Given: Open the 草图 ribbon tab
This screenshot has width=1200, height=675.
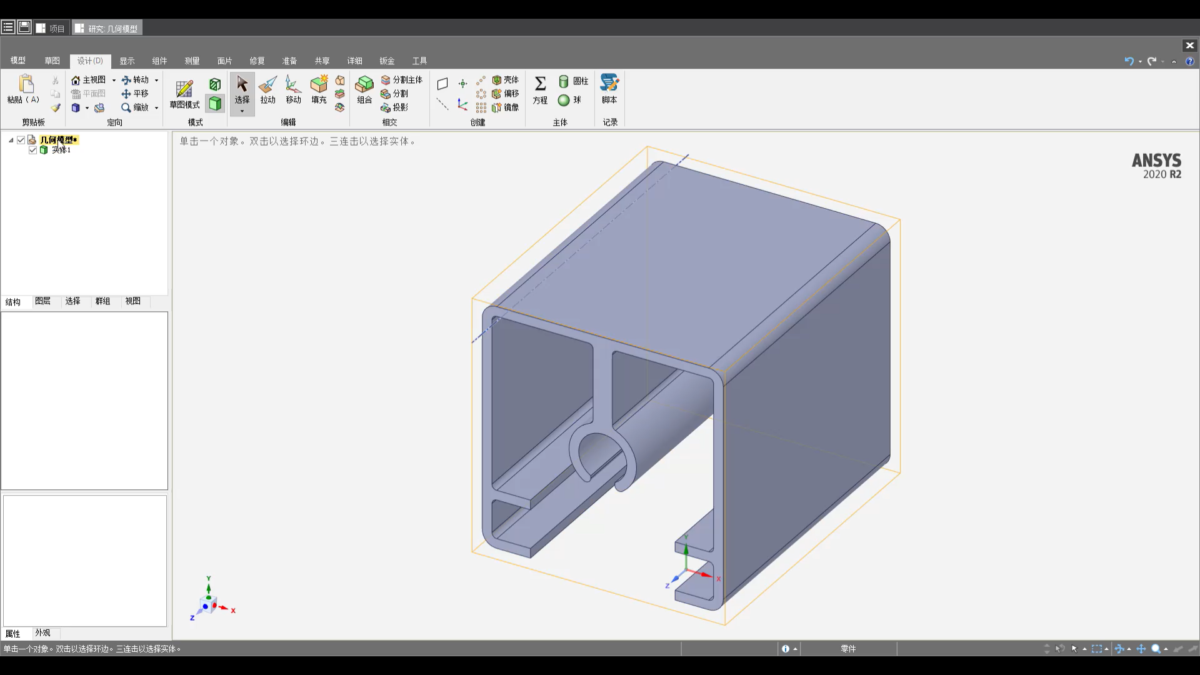Looking at the screenshot, I should click(x=52, y=61).
